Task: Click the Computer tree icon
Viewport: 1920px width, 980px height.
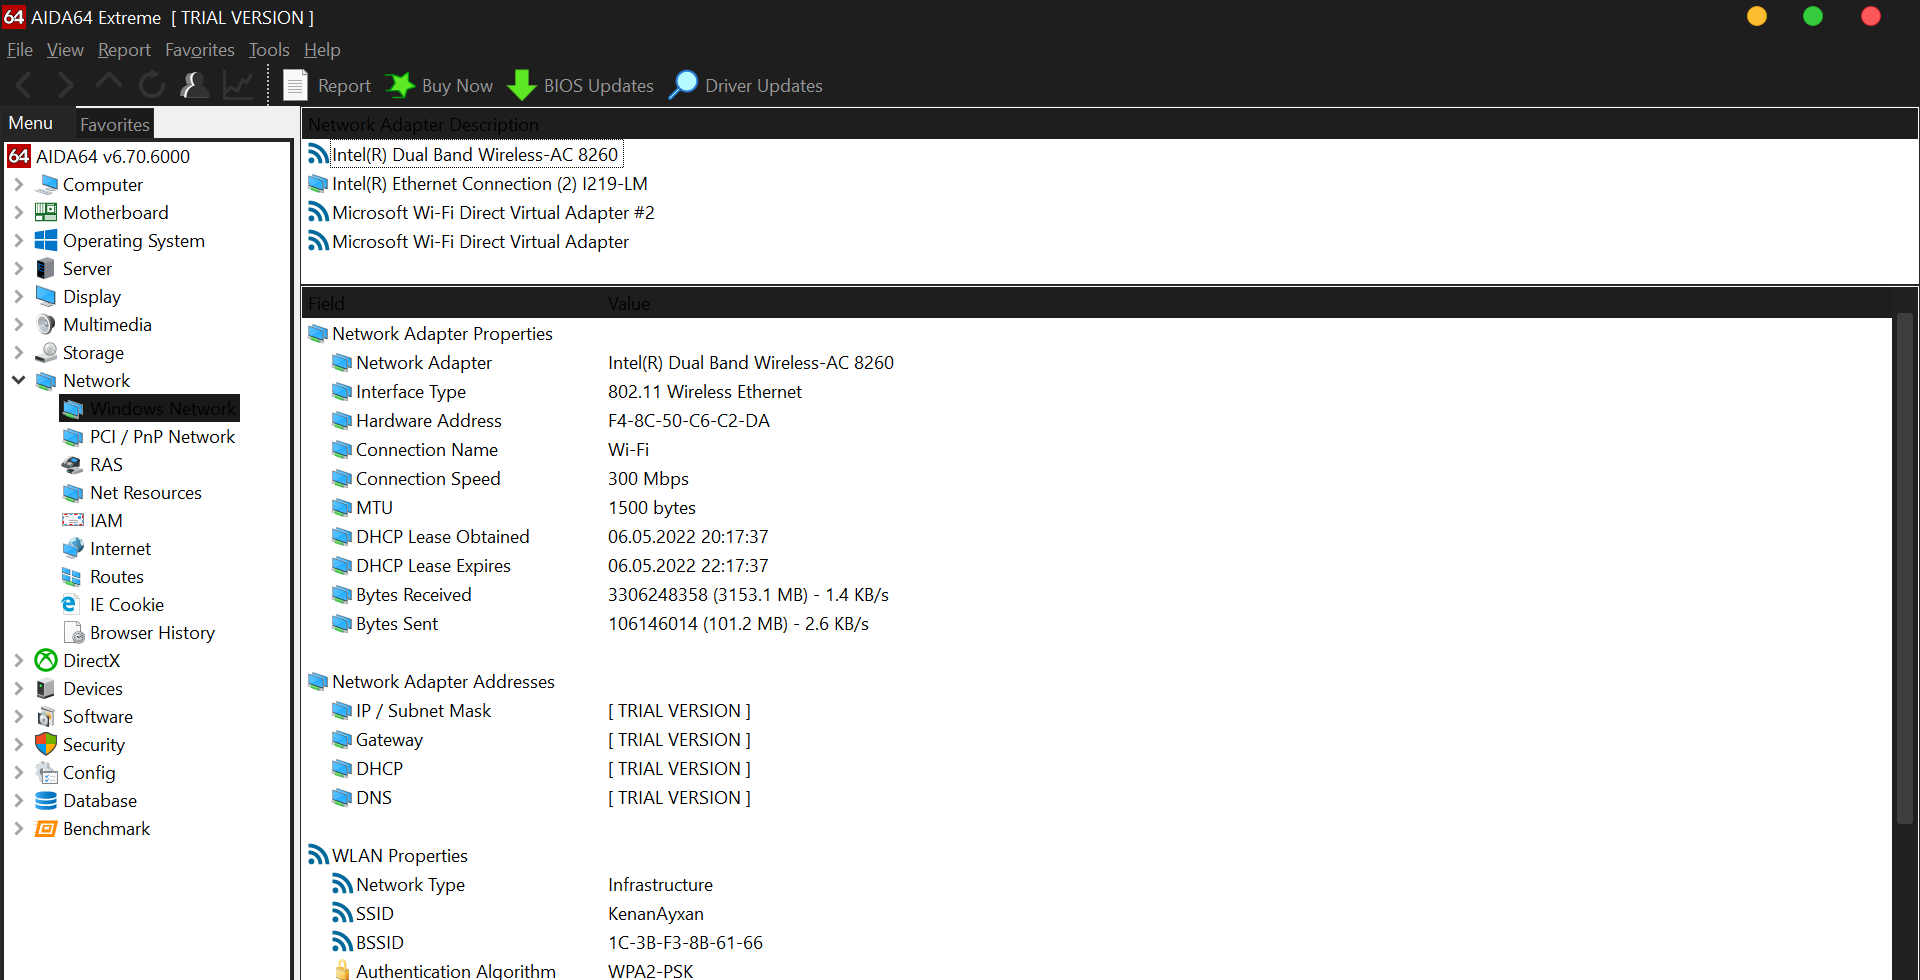Action: click(x=46, y=184)
